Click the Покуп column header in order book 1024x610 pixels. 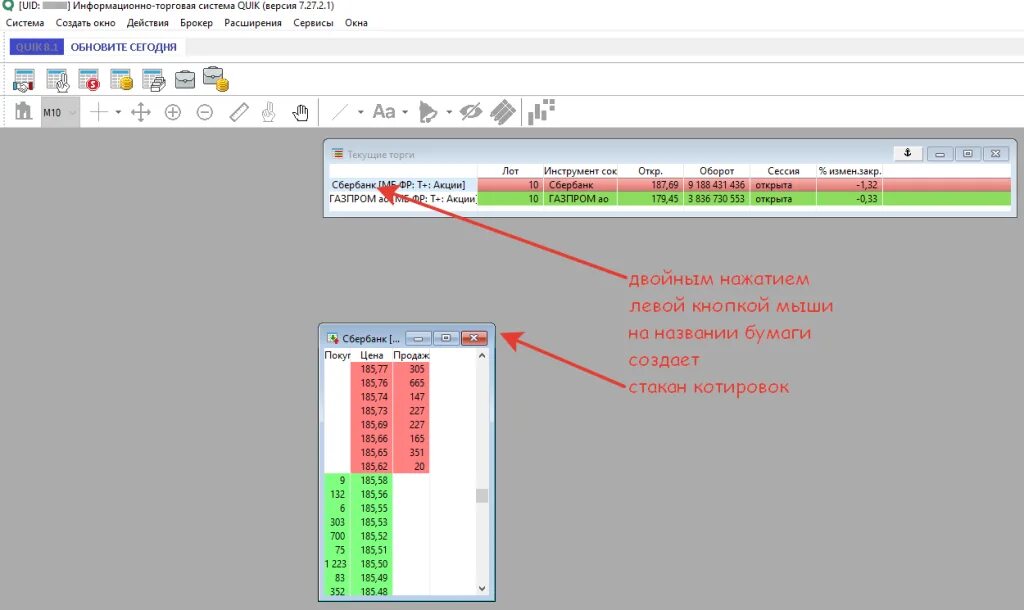tap(337, 355)
